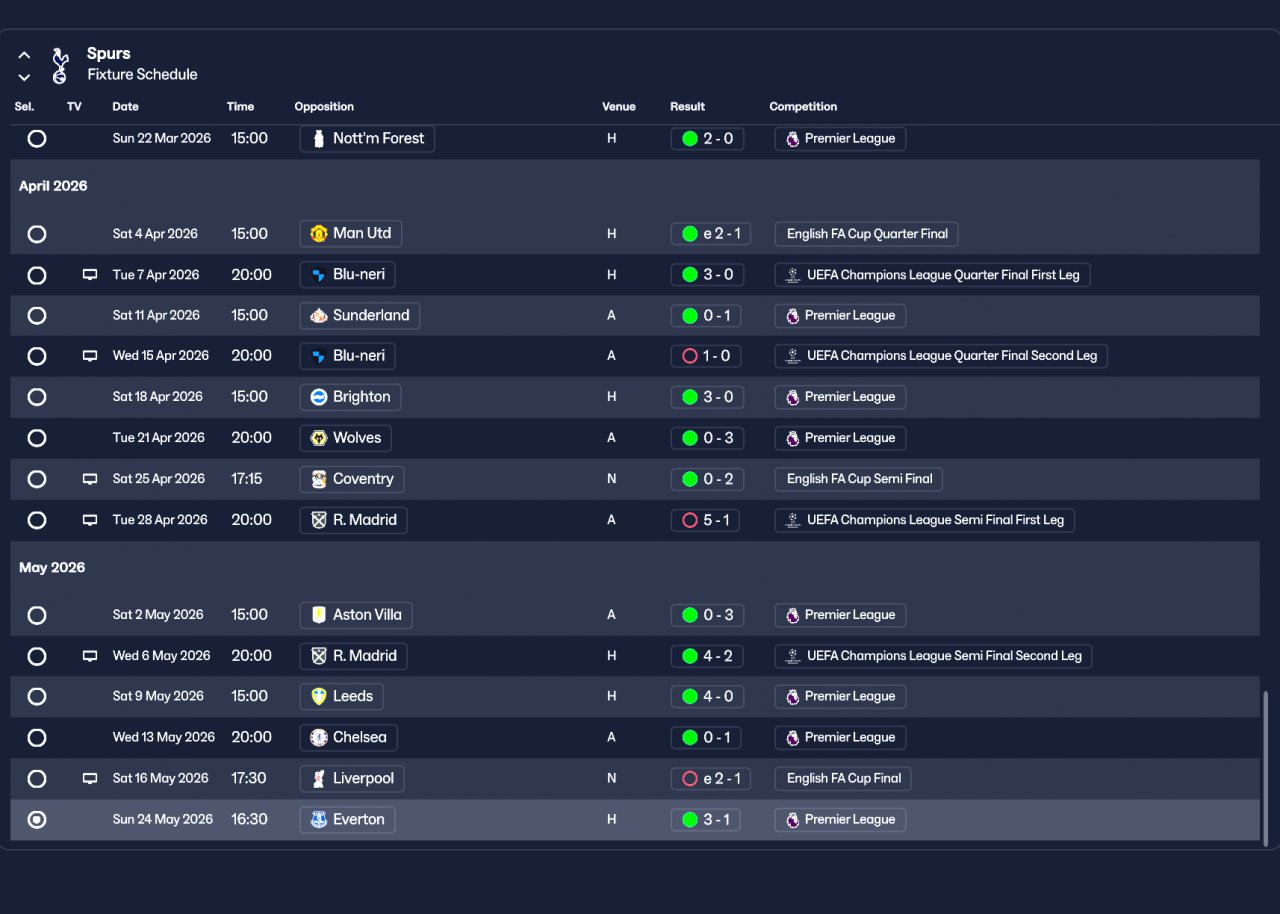Click the Wolves club badge icon
Viewport: 1280px width, 914px height.
319,438
